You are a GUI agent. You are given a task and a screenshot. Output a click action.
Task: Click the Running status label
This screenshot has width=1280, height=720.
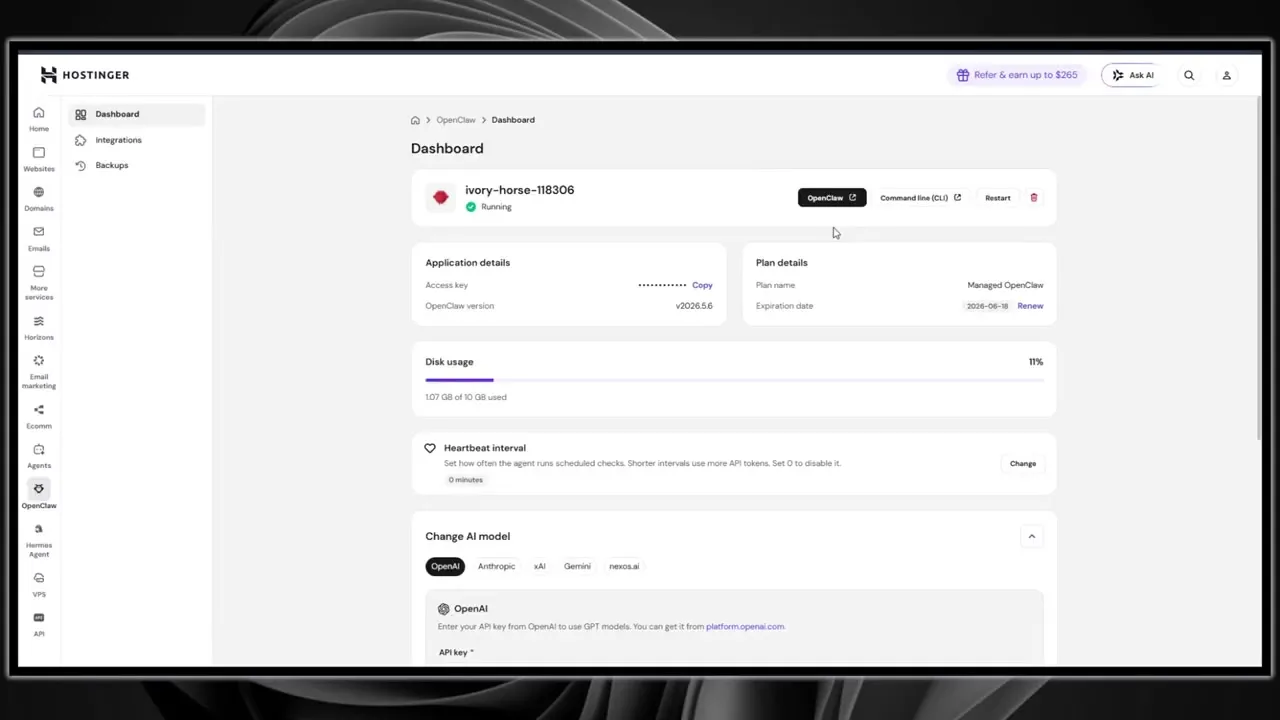click(x=496, y=207)
